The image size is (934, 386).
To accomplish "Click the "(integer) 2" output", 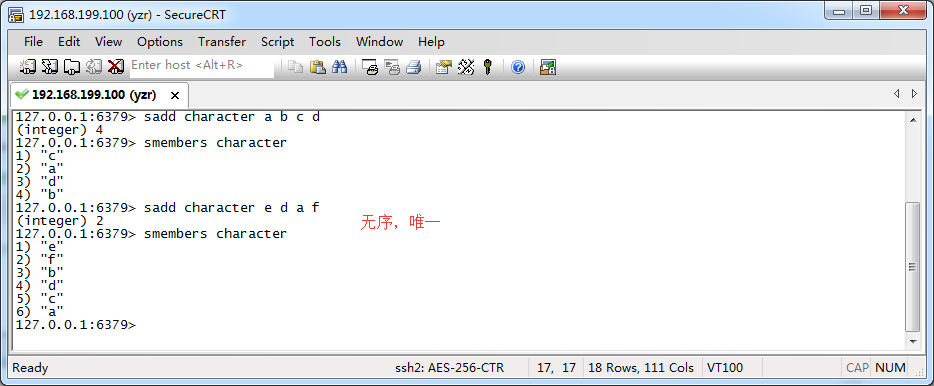I will pos(60,220).
